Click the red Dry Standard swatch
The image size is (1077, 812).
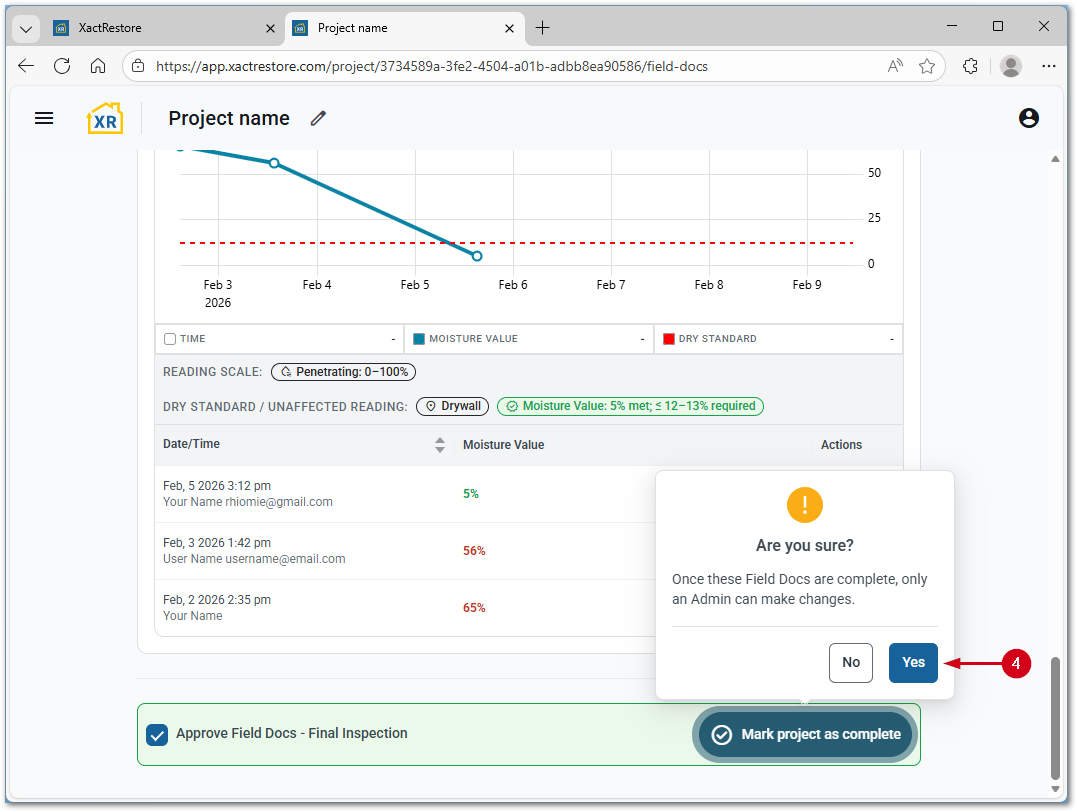pos(669,339)
